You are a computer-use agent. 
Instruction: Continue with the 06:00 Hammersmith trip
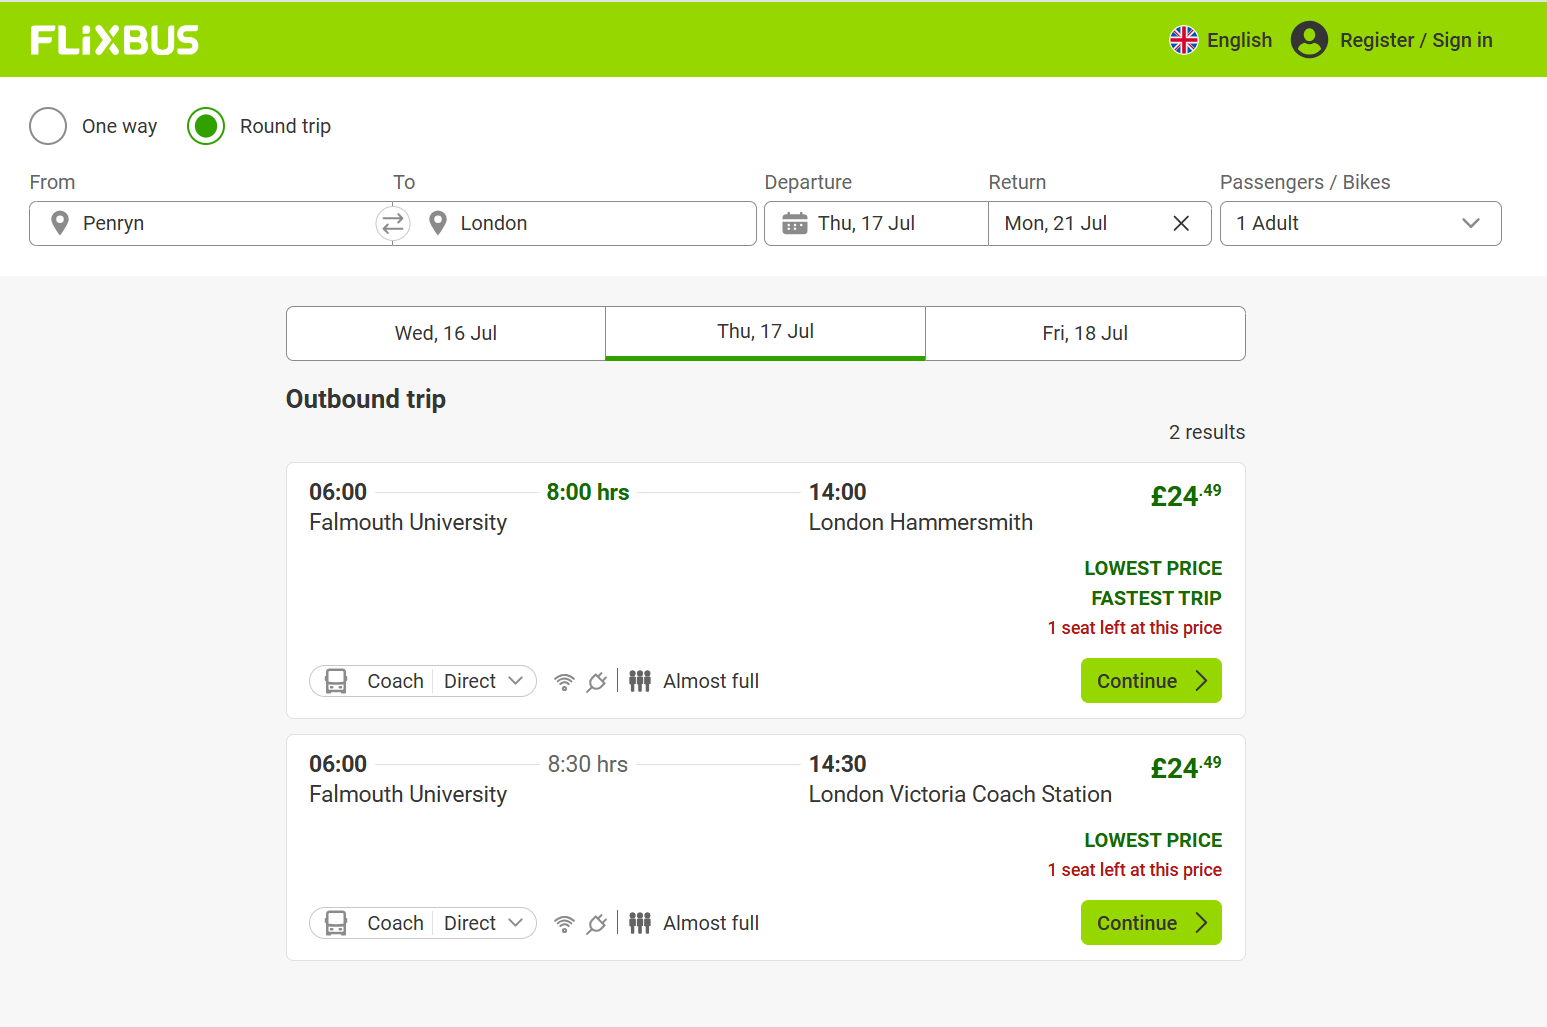point(1150,680)
